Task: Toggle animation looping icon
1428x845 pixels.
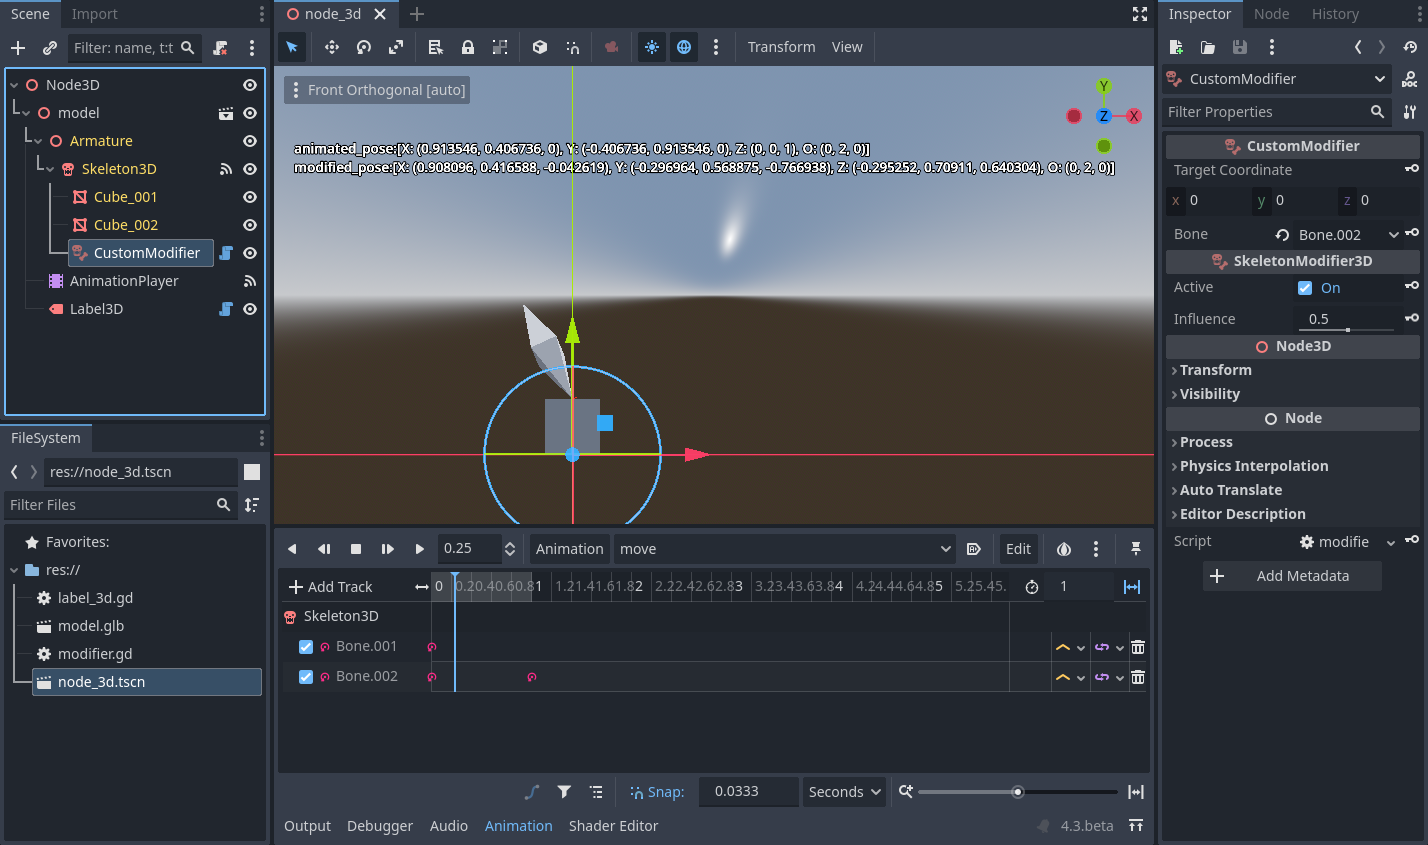Action: (1132, 587)
